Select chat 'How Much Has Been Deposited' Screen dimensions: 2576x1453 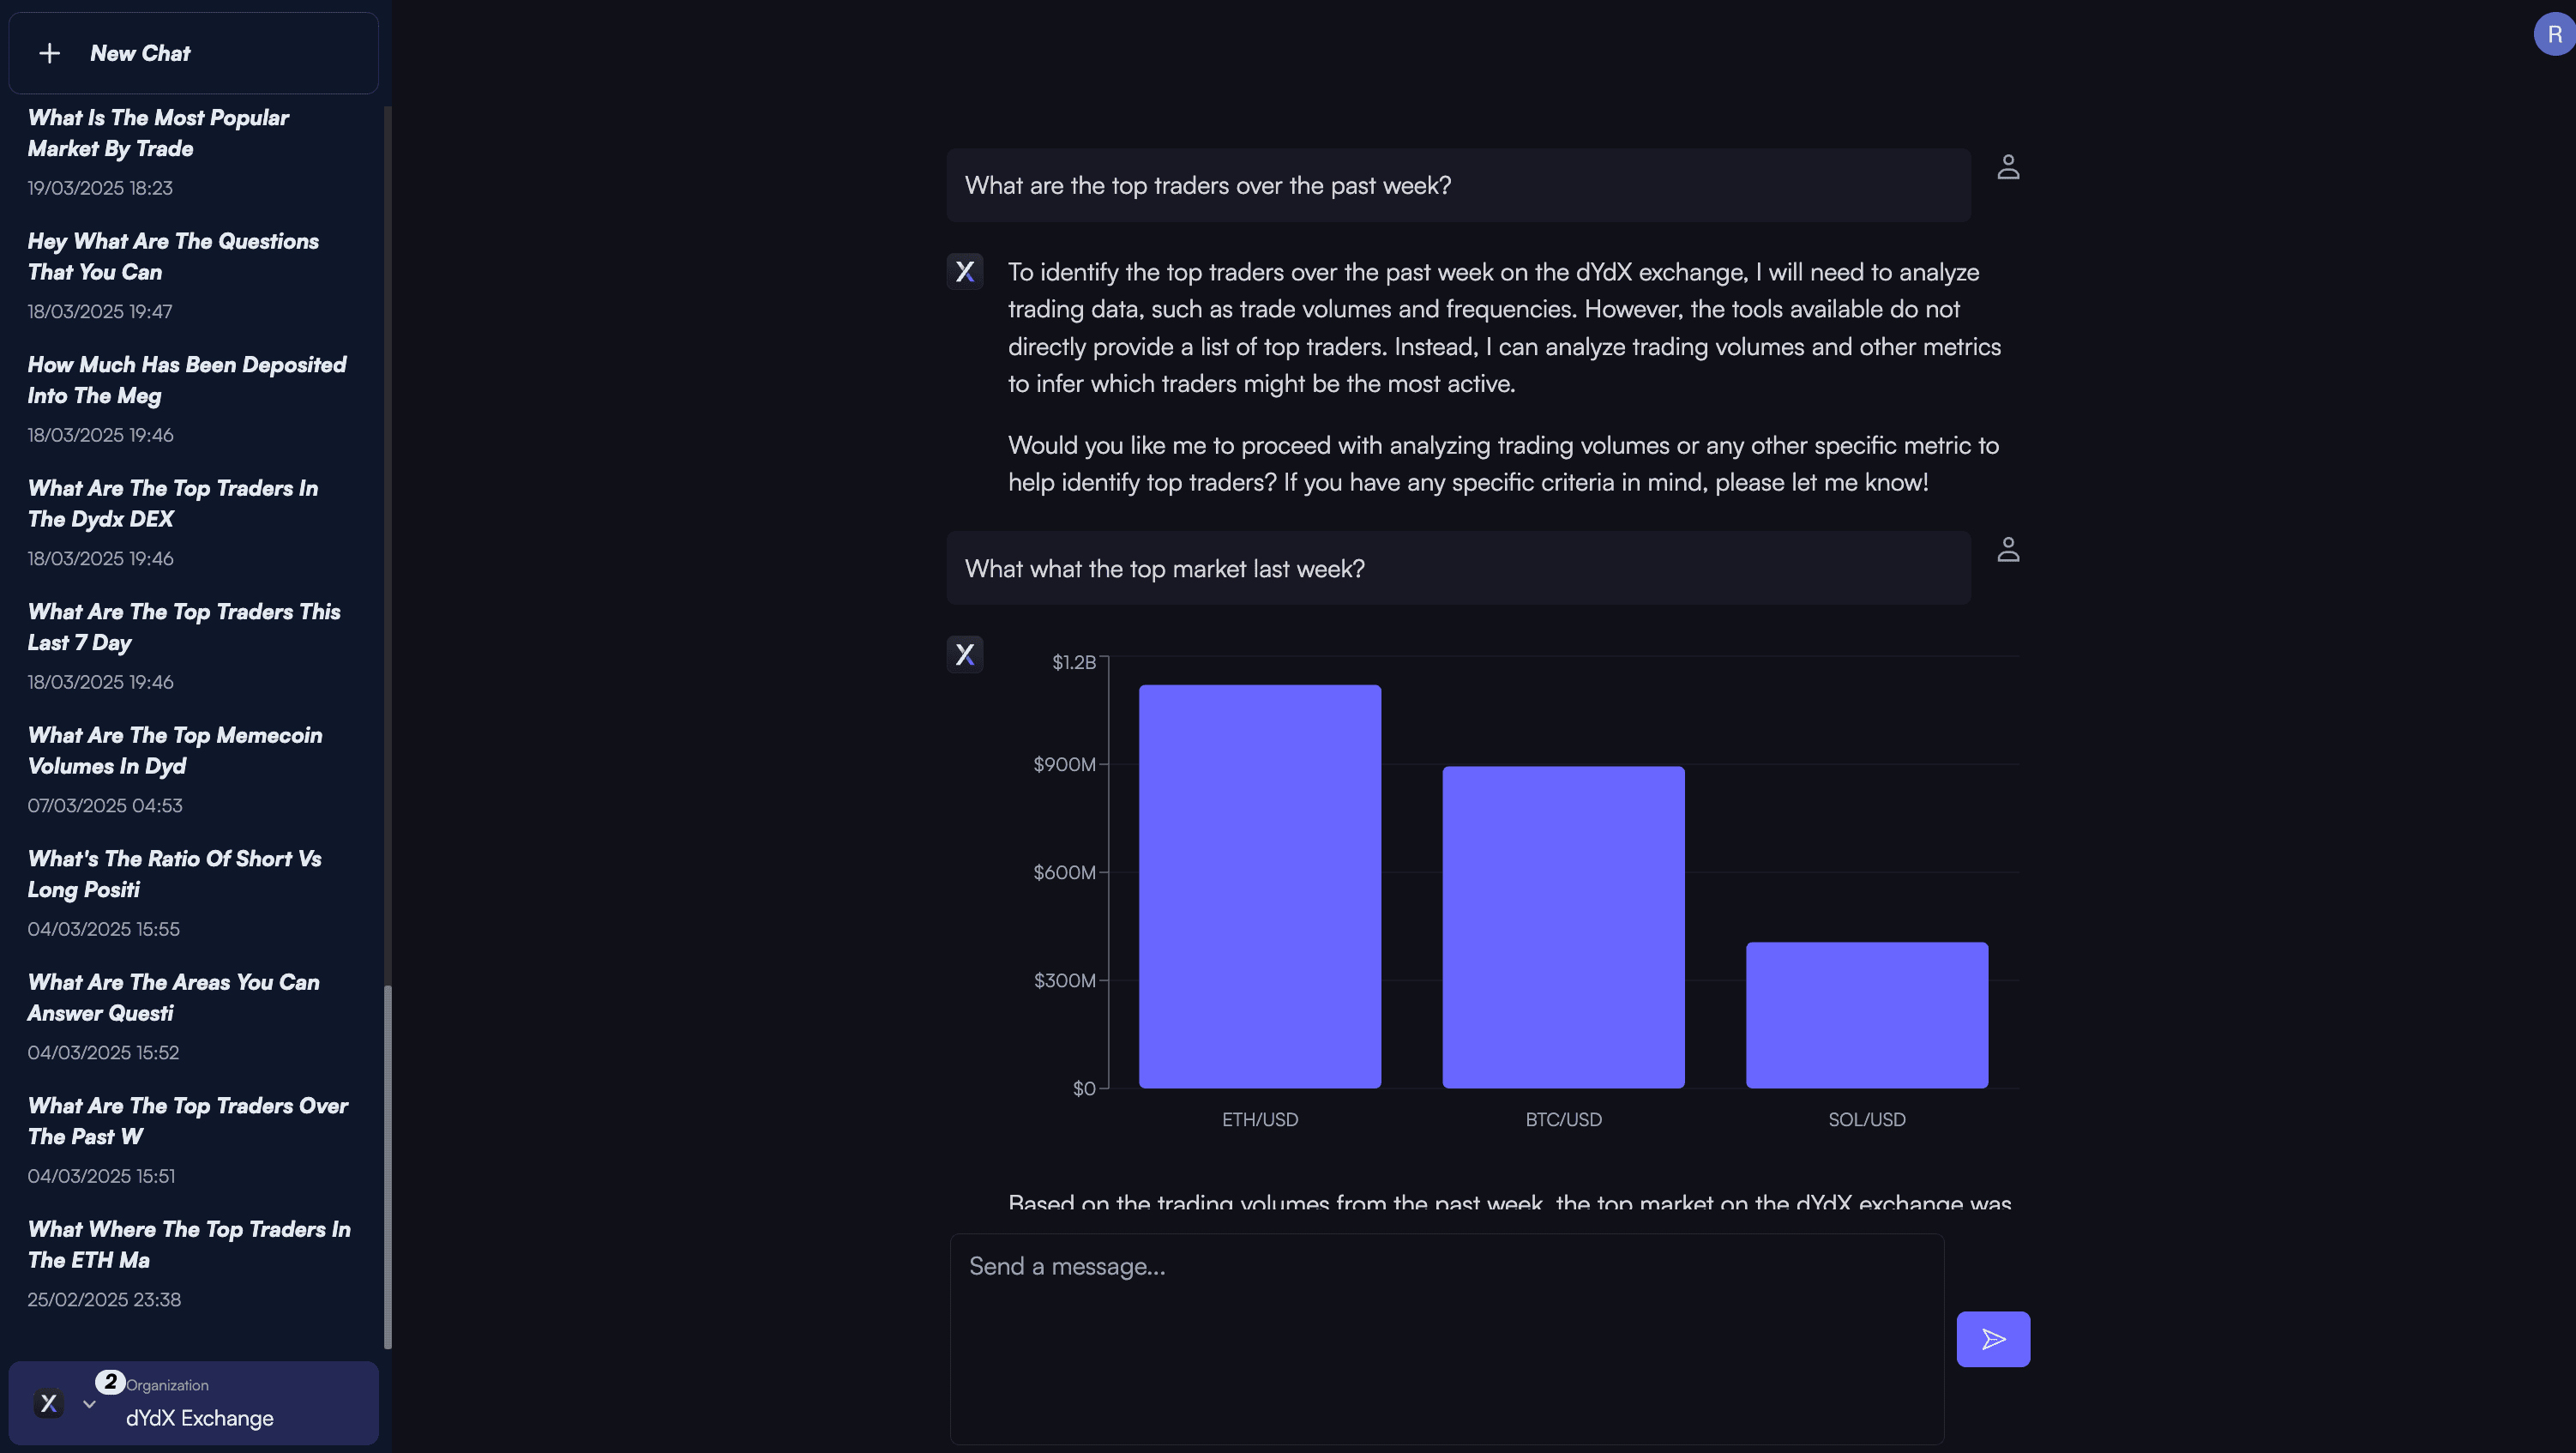tap(187, 380)
